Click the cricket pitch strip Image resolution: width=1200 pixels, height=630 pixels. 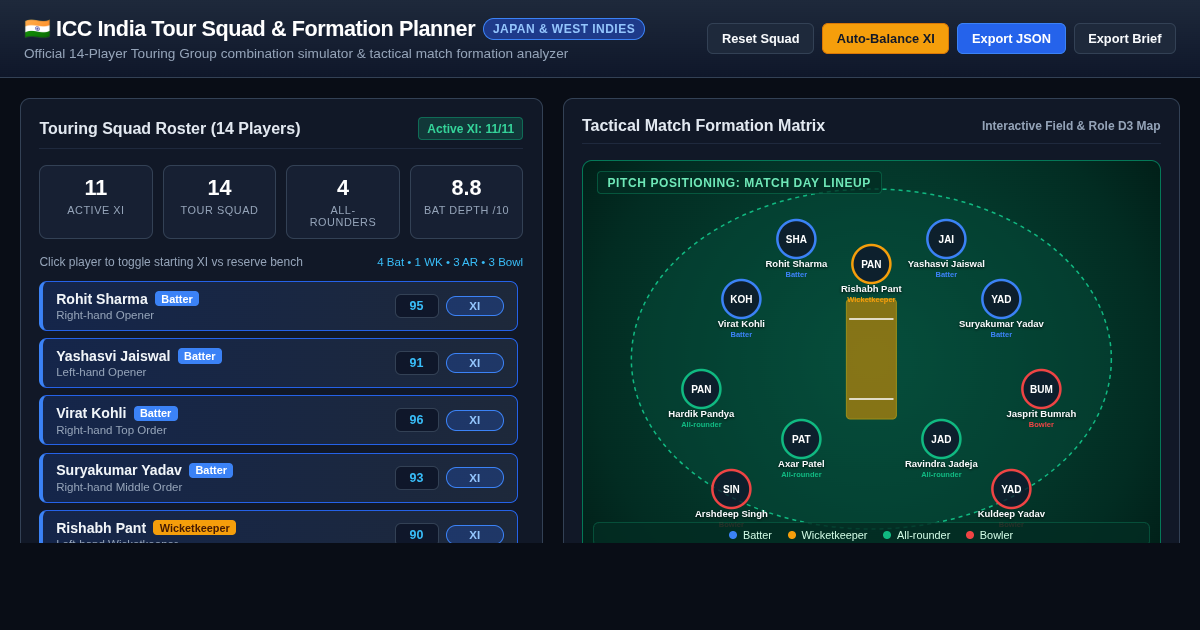871,359
